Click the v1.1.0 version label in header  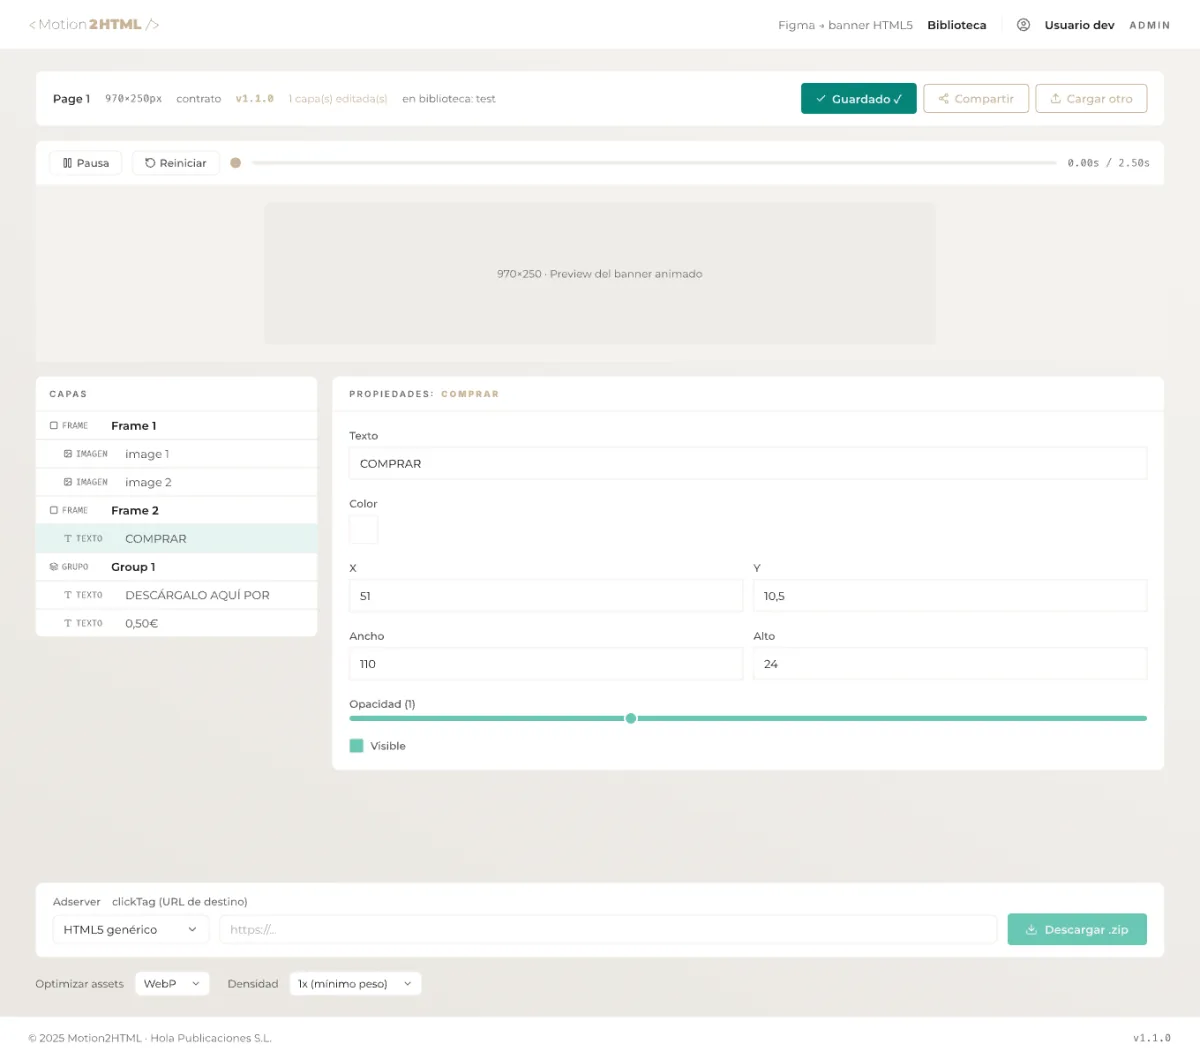[x=255, y=99]
